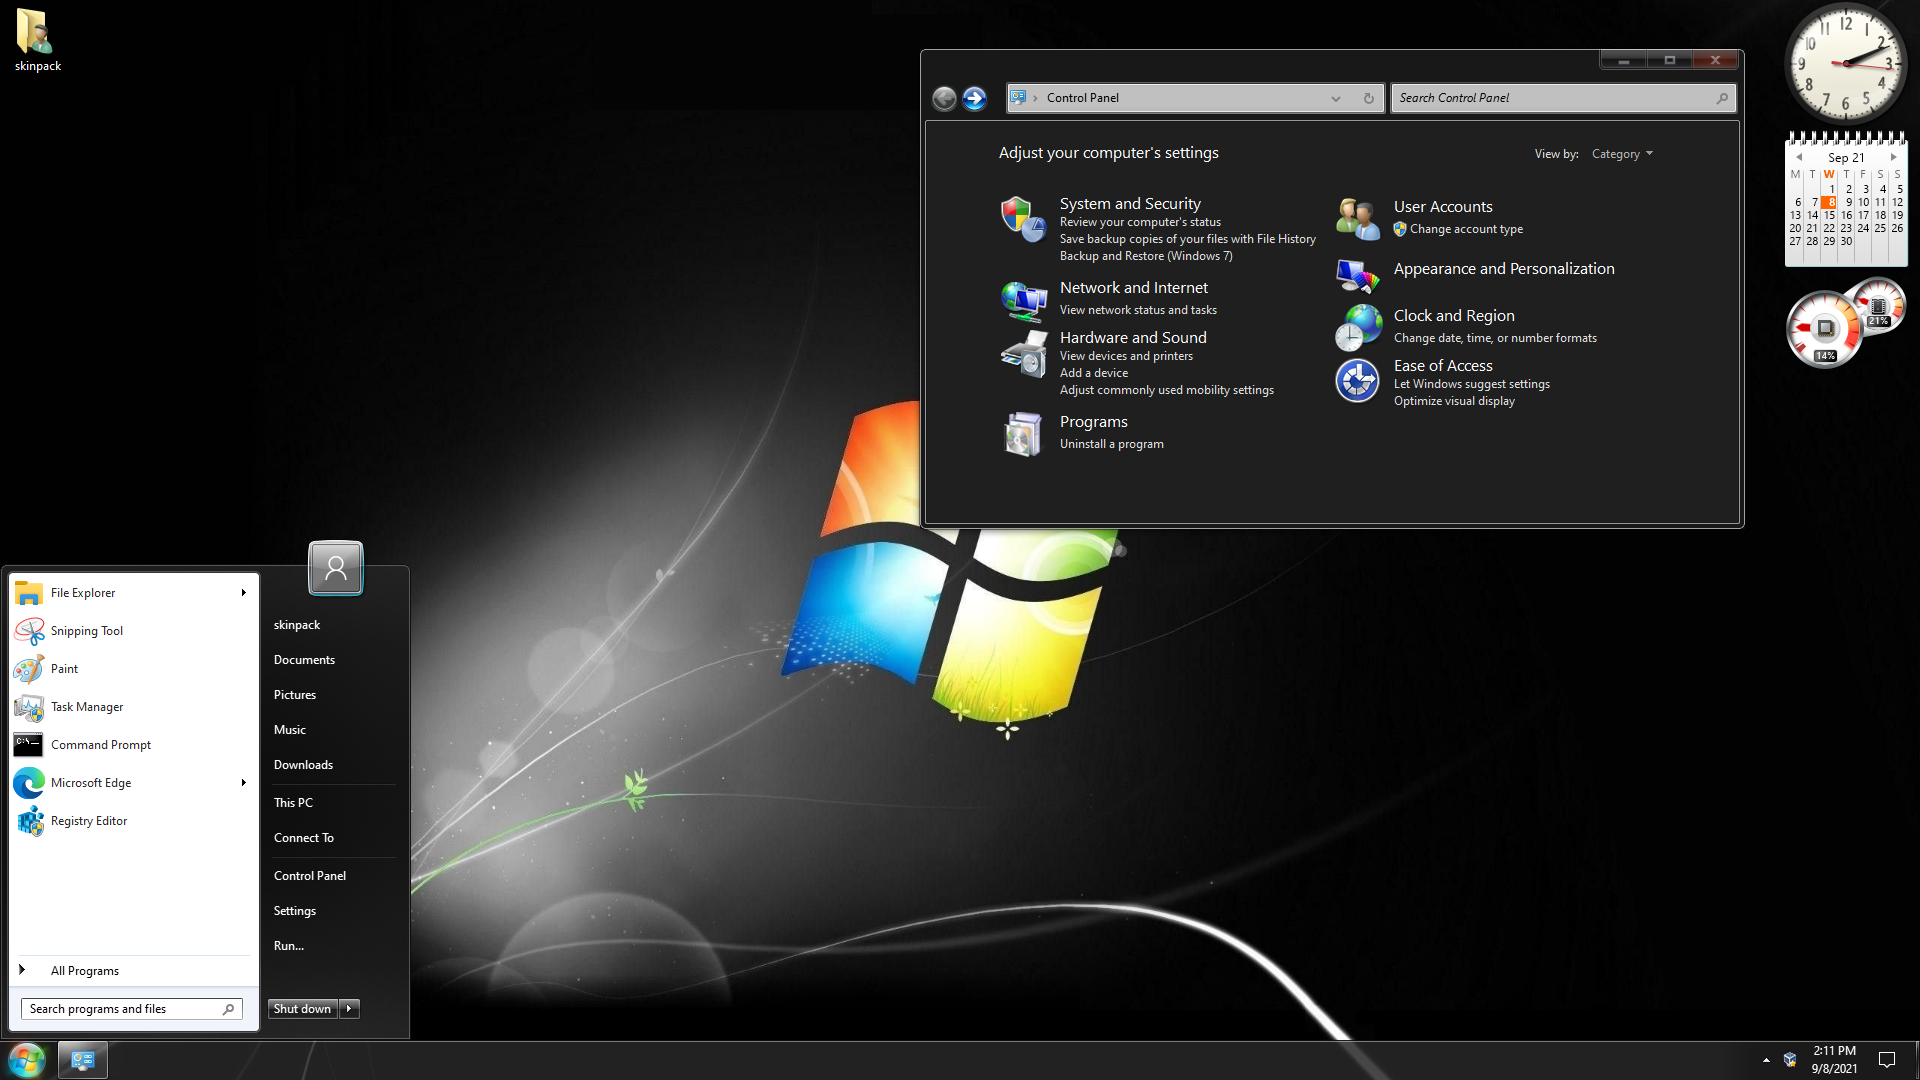The width and height of the screenshot is (1920, 1080).
Task: Click the Ease of Access icon
Action: click(x=1357, y=381)
